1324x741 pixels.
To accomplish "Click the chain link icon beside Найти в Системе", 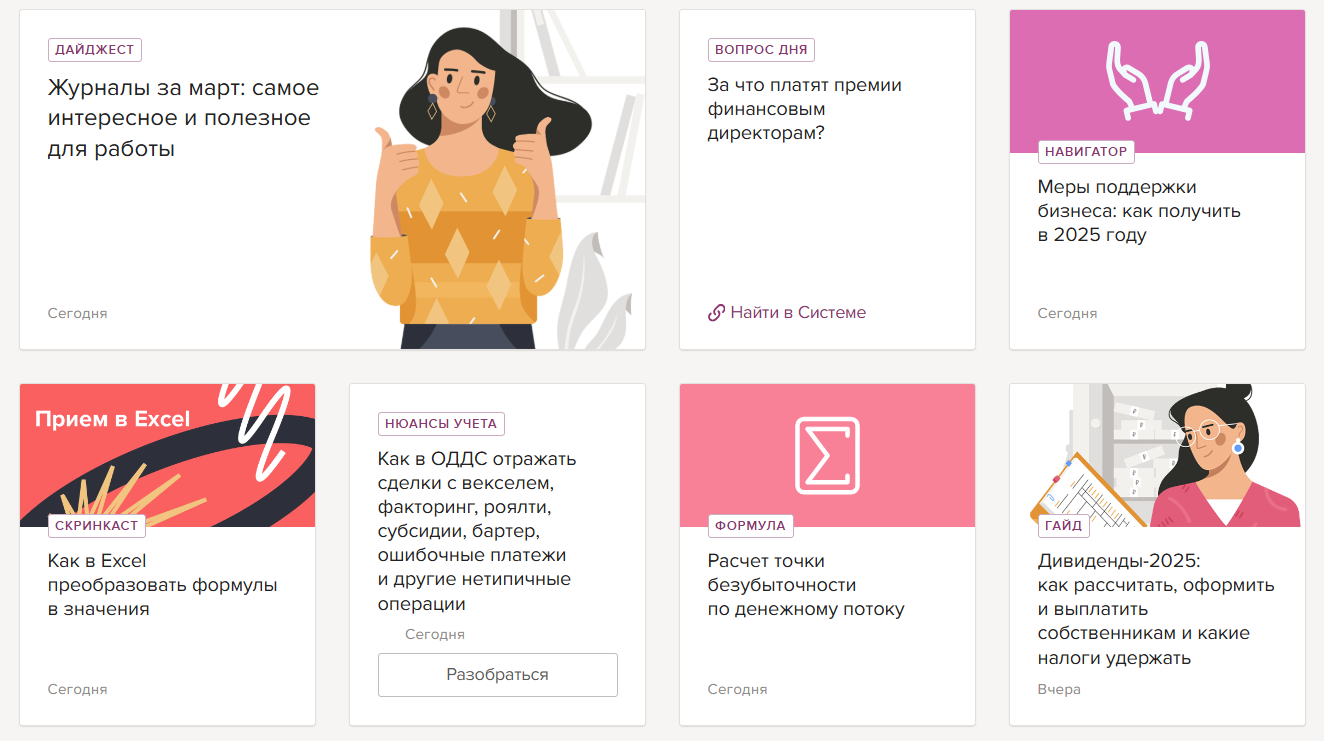I will 716,313.
